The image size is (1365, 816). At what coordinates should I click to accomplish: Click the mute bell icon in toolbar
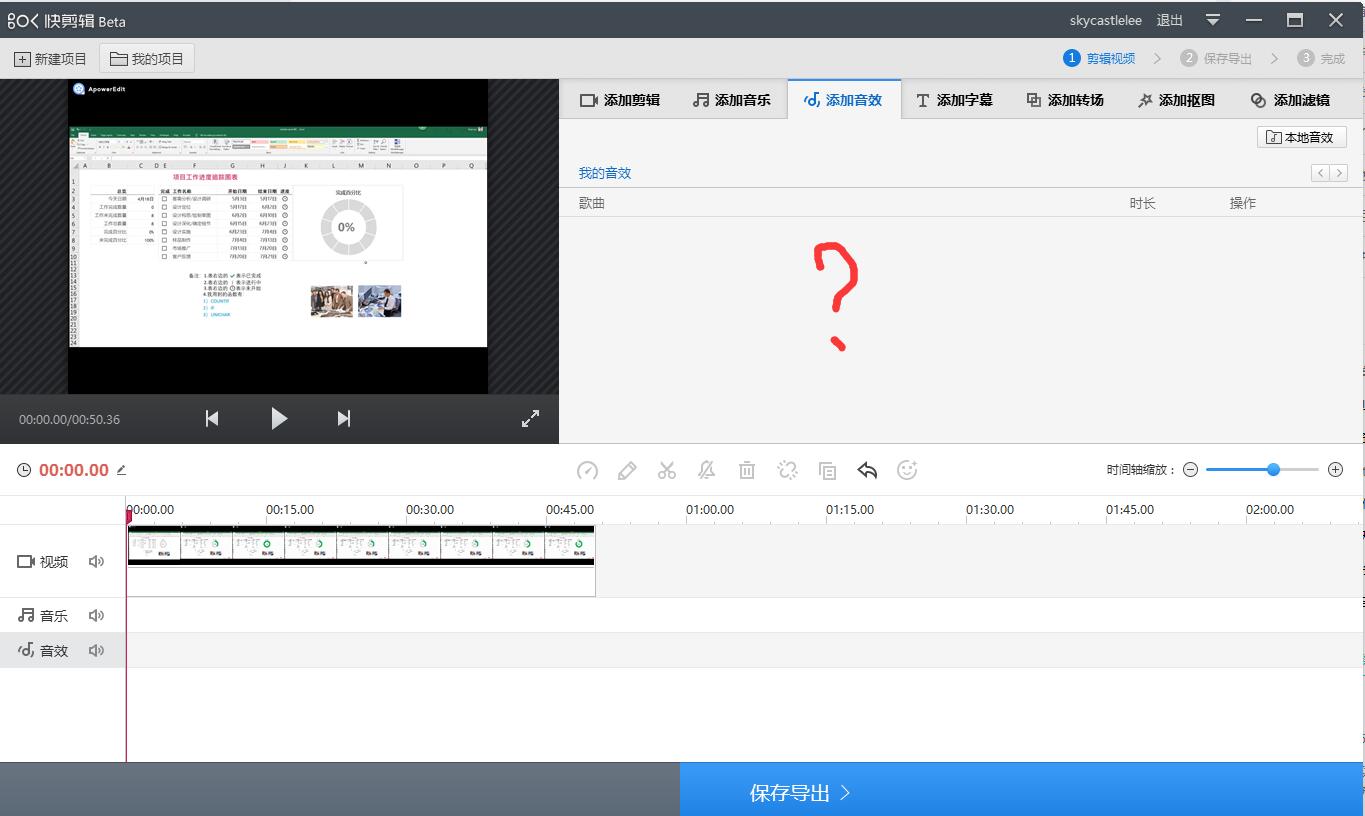(x=707, y=470)
